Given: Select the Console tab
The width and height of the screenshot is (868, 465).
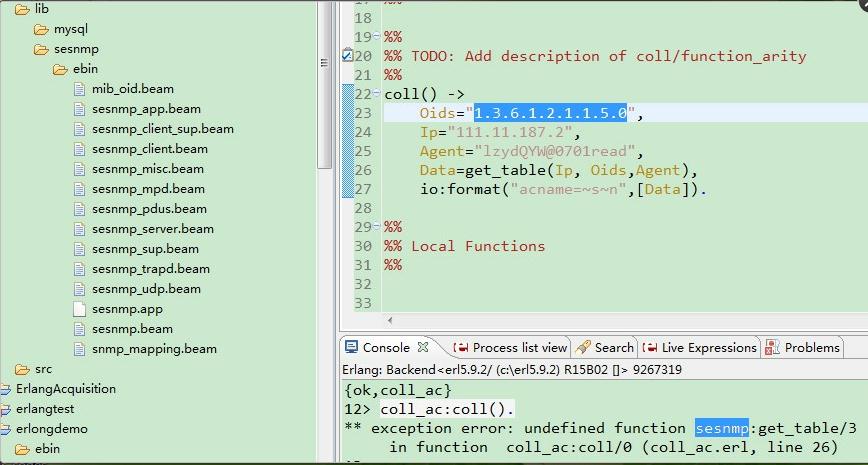Looking at the screenshot, I should [386, 348].
